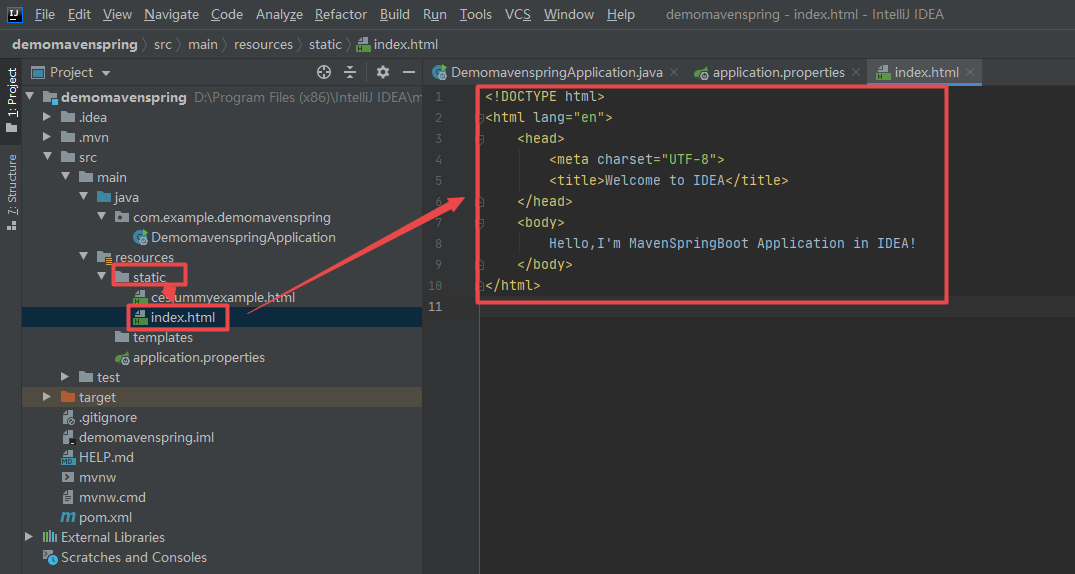1075x574 pixels.
Task: Collapse the demomavenspring root node arrow
Action: click(x=29, y=97)
